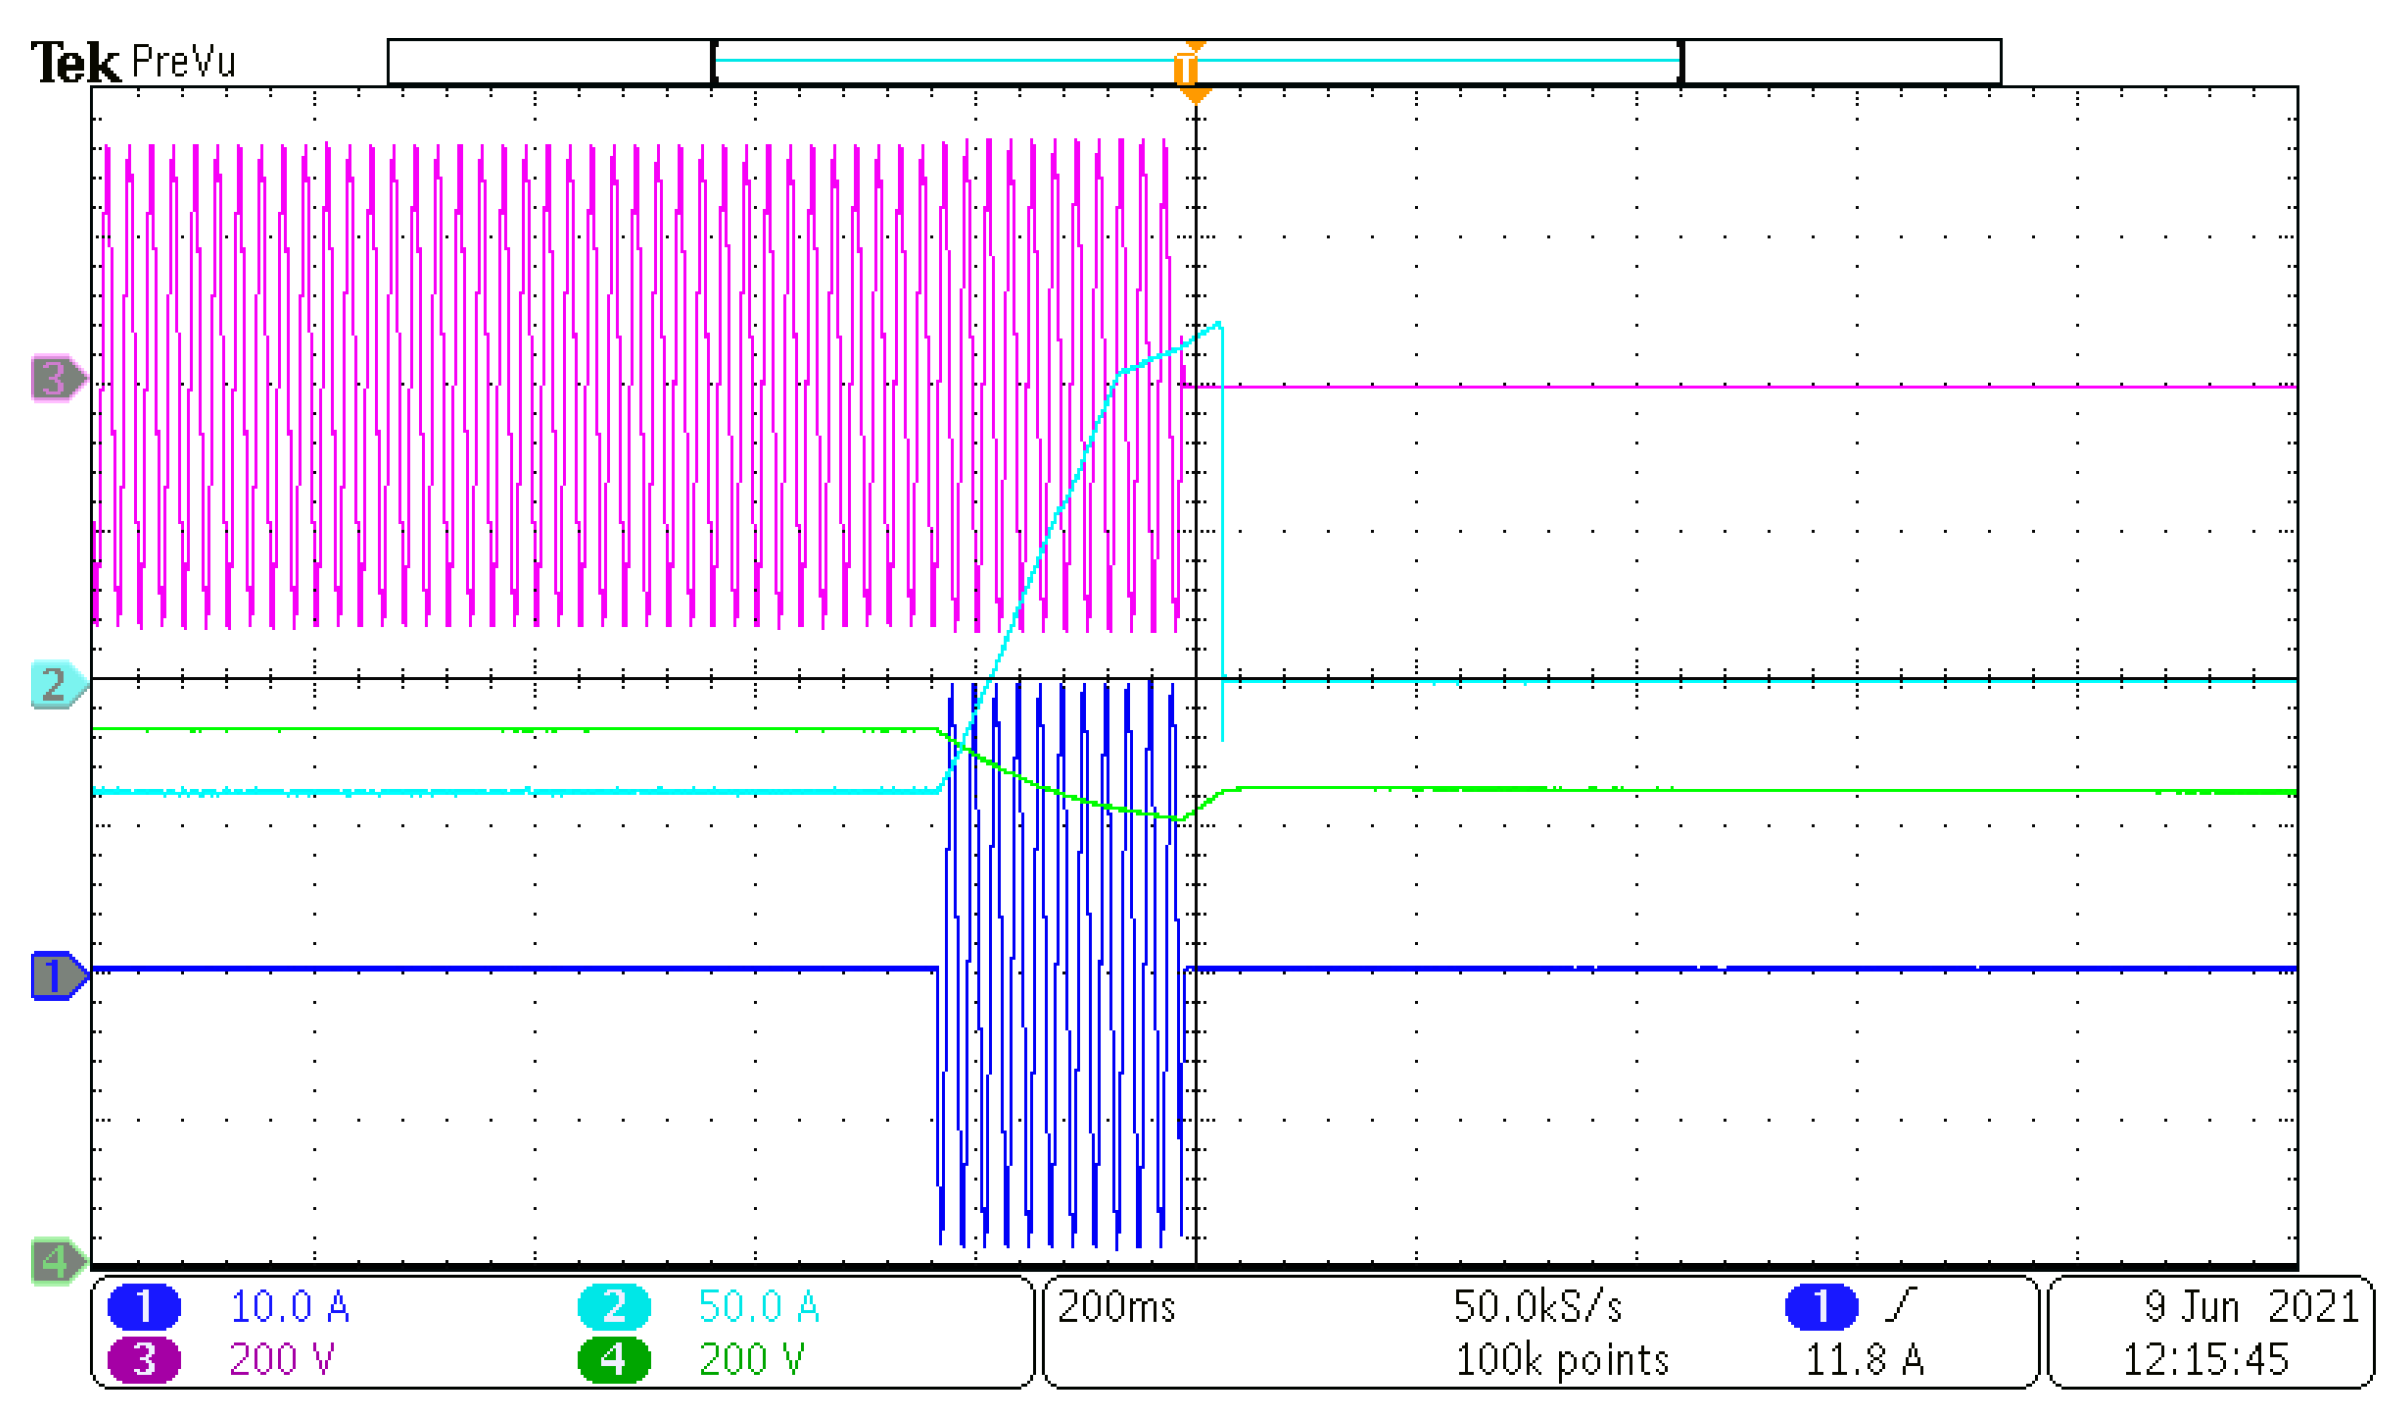Click the blue channel 1 badge in readout
2395x1408 pixels.
(x=144, y=1307)
